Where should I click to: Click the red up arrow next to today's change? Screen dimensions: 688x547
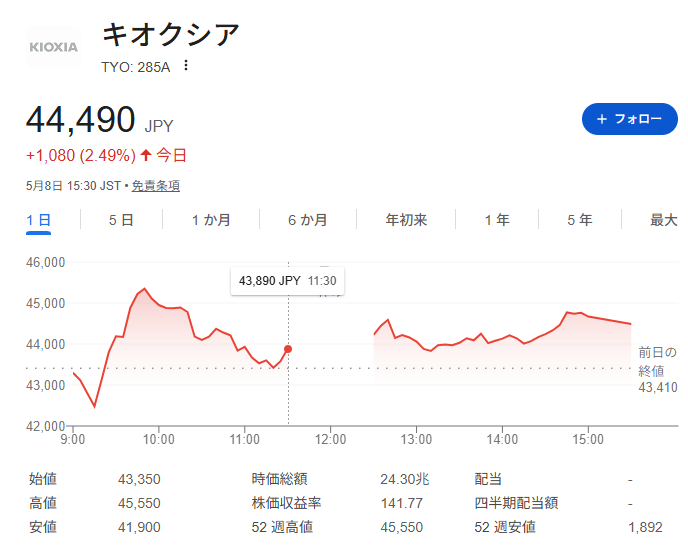pyautogui.click(x=146, y=155)
